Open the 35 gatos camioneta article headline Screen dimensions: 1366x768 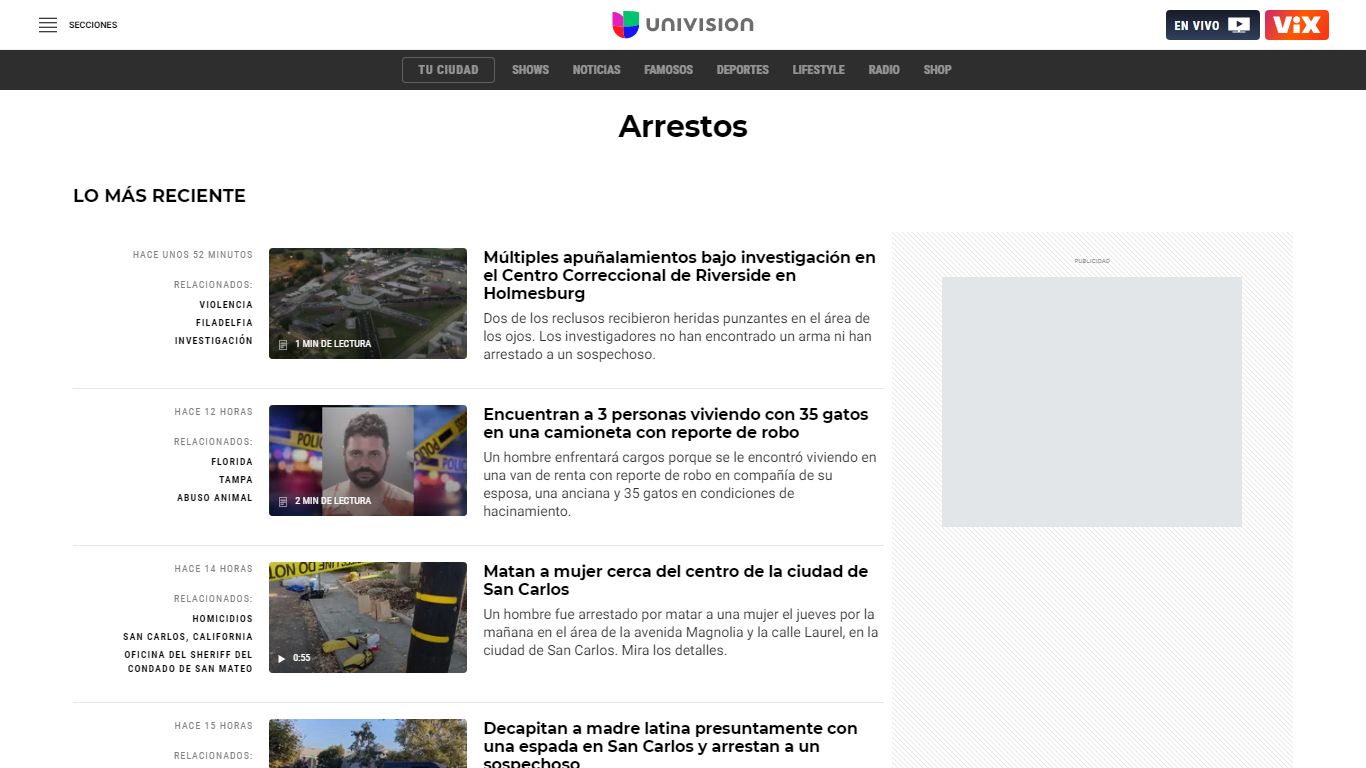(x=676, y=423)
